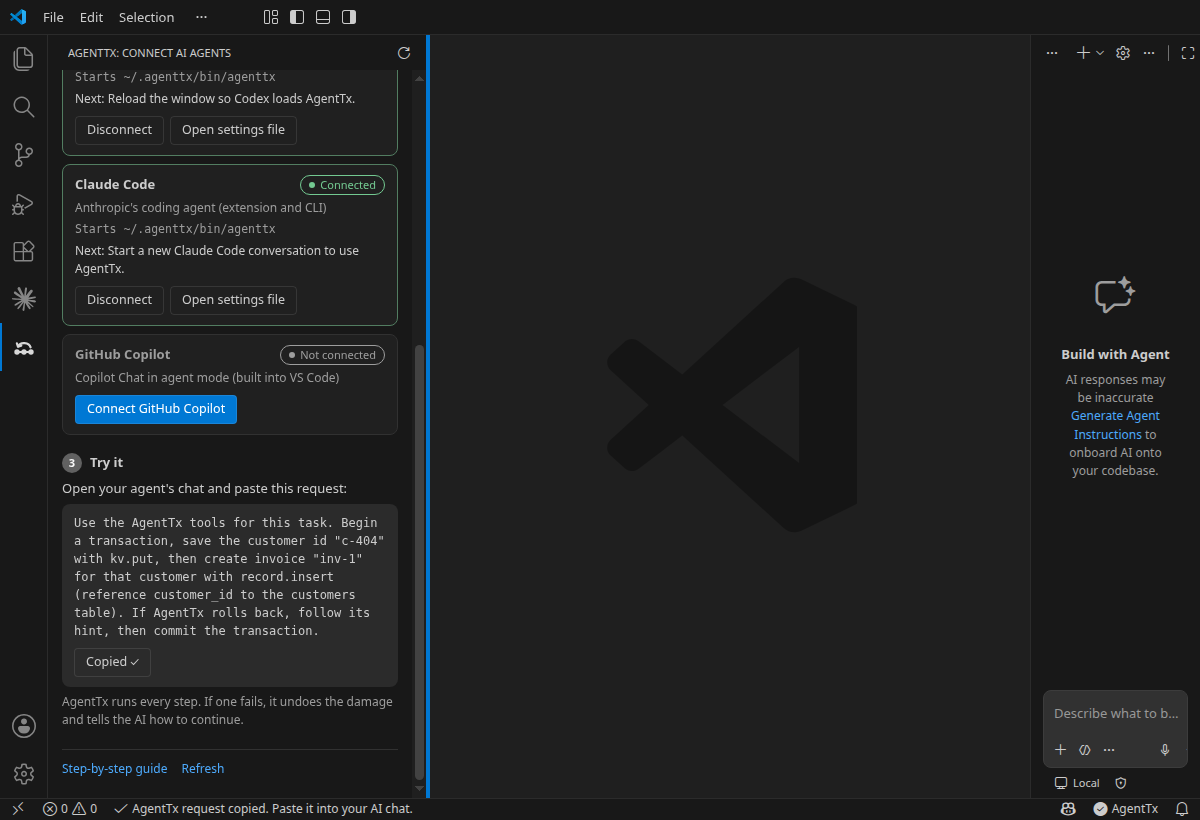Toggle the primary side bar from the title bar
Viewport: 1200px width, 820px height.
tap(297, 17)
